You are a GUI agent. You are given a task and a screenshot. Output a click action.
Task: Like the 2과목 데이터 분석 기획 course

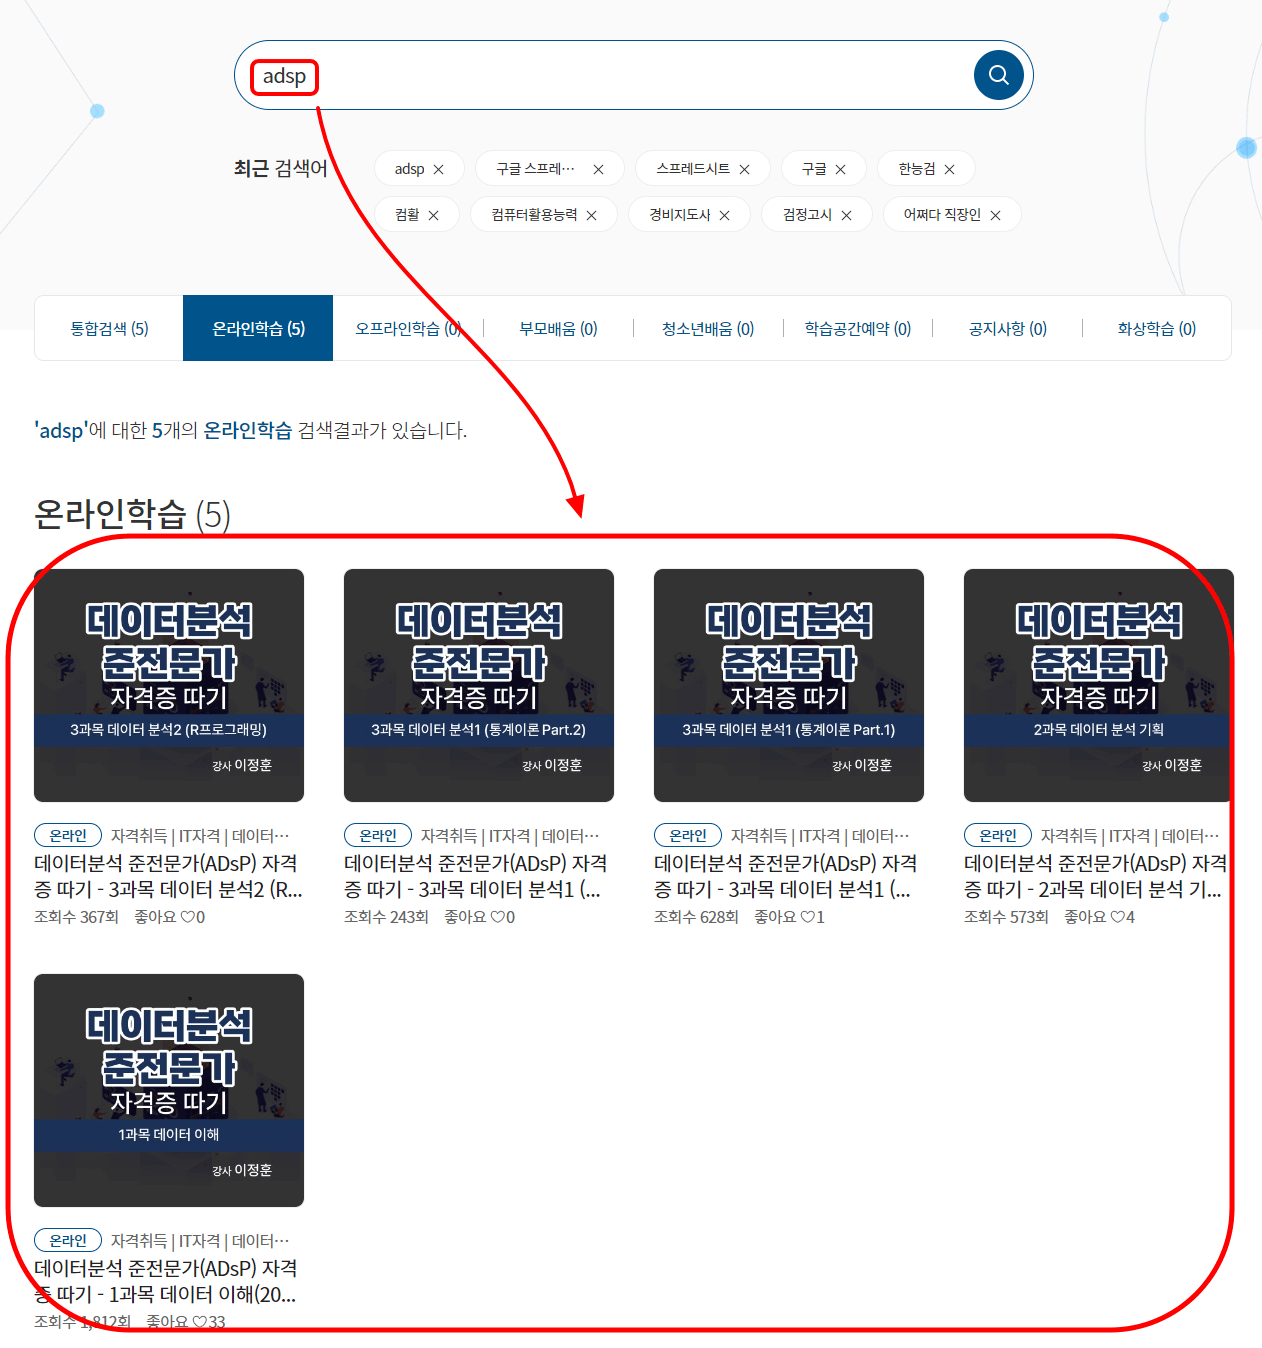coord(1117,917)
